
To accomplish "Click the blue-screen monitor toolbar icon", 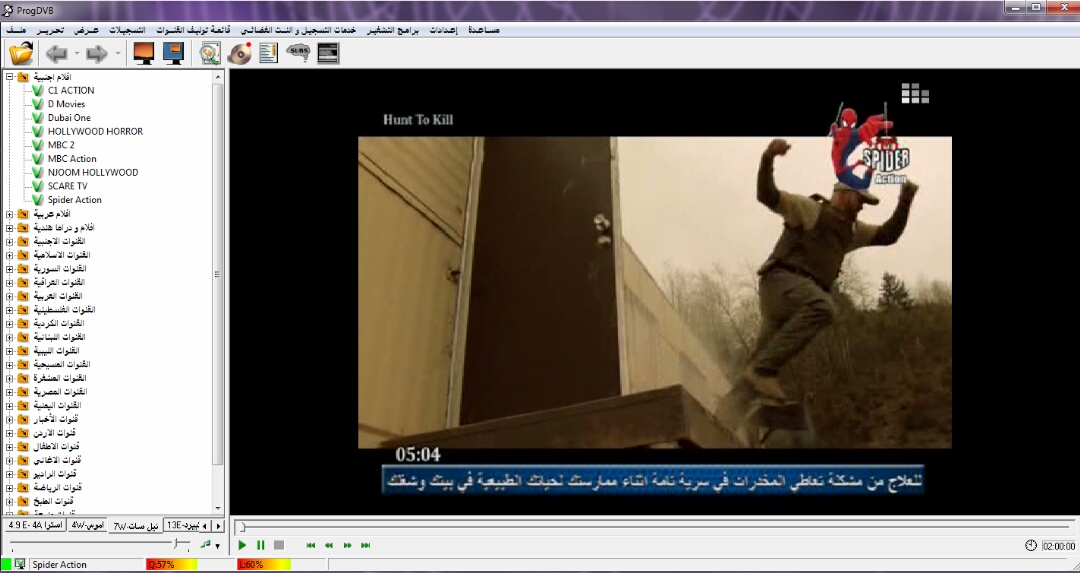I will (172, 53).
